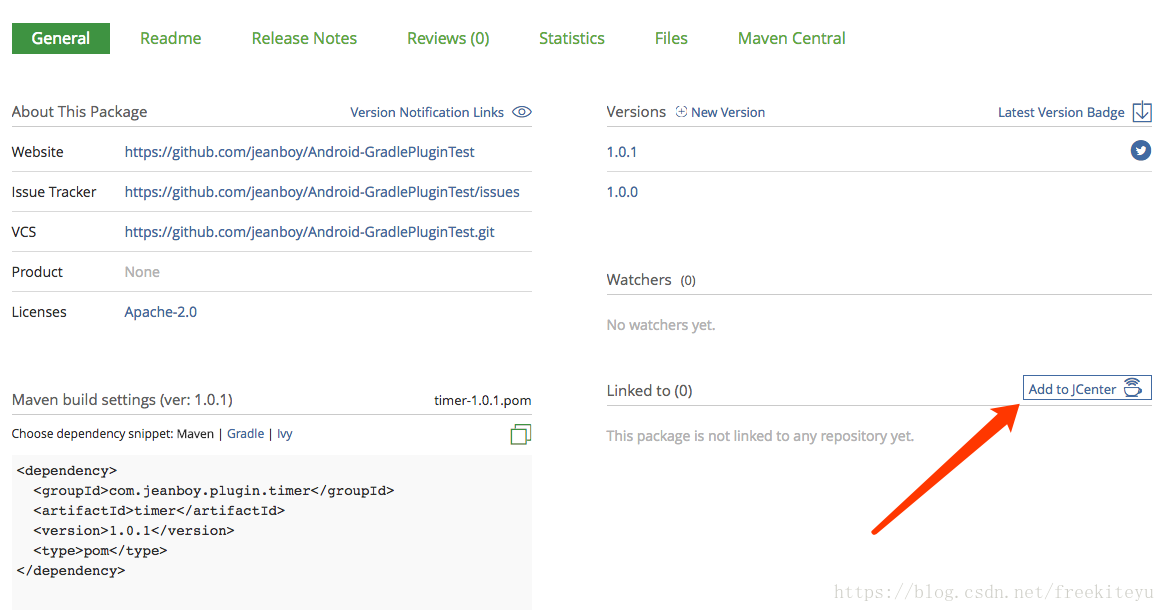Click the 'None' Product value
Viewport: 1165px width, 612px height.
click(x=142, y=272)
